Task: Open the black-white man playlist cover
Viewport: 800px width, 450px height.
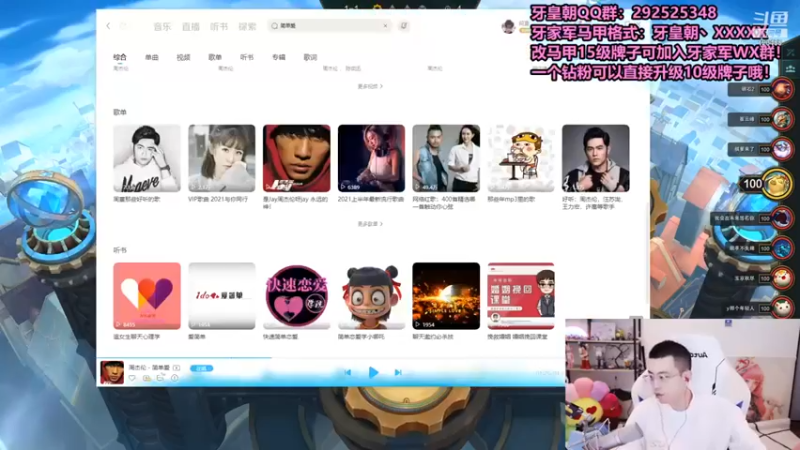Action: point(147,158)
